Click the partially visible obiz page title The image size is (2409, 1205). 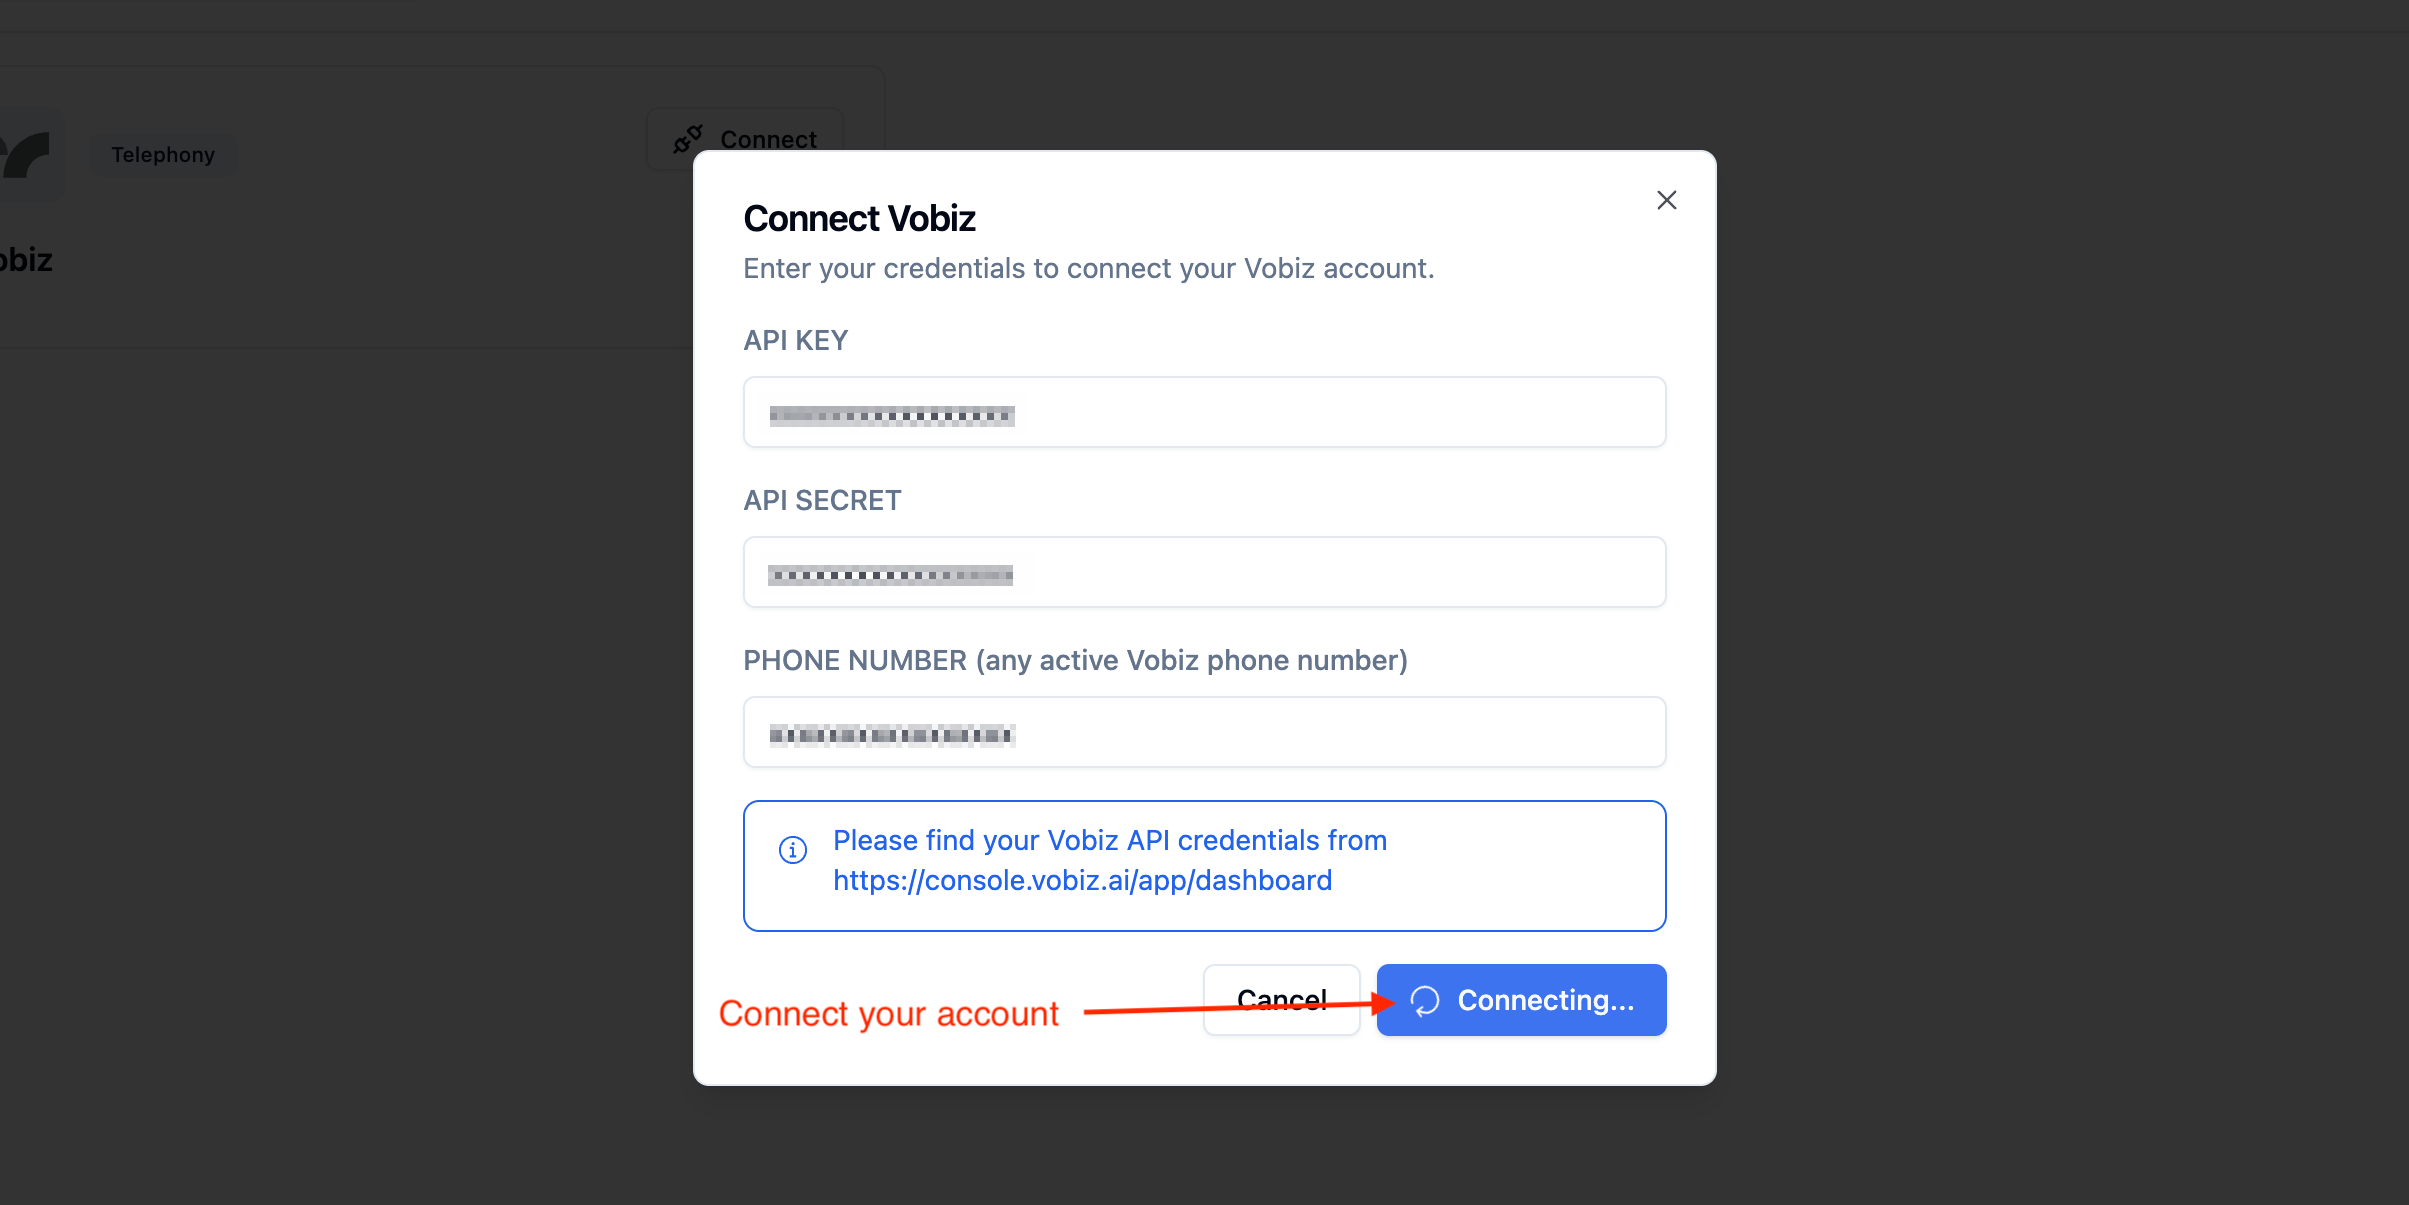[x=25, y=259]
